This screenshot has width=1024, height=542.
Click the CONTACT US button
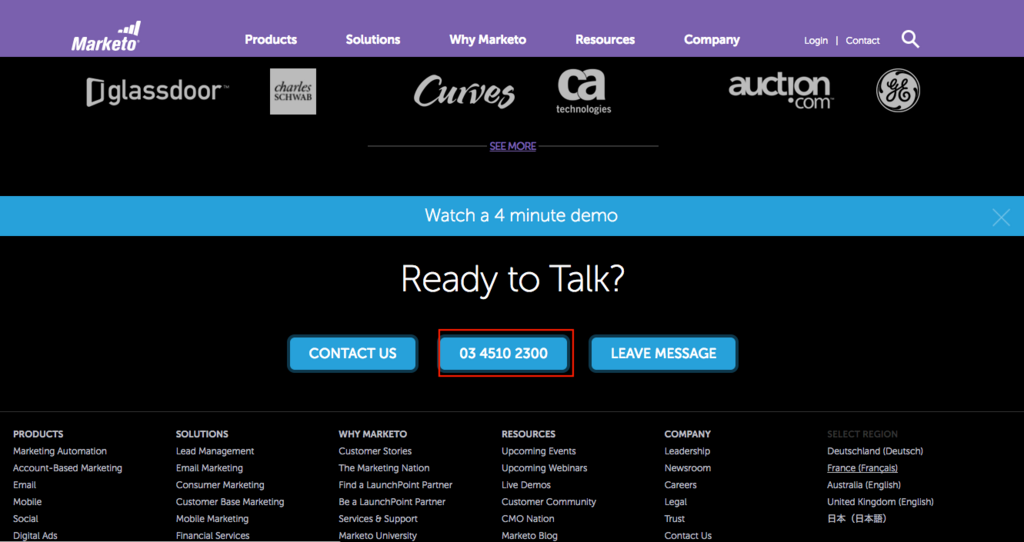click(x=353, y=353)
